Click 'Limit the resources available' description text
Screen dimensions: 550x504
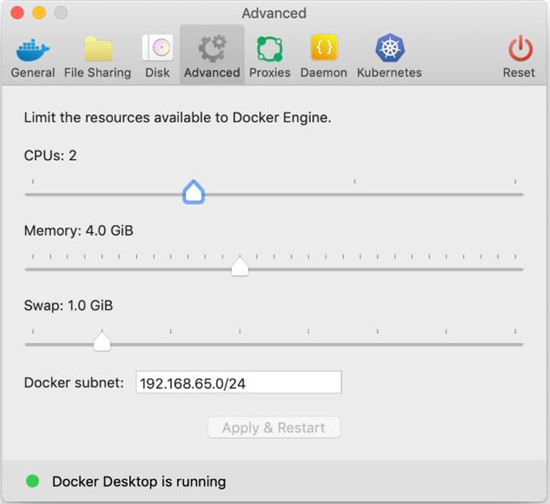pyautogui.click(x=177, y=117)
